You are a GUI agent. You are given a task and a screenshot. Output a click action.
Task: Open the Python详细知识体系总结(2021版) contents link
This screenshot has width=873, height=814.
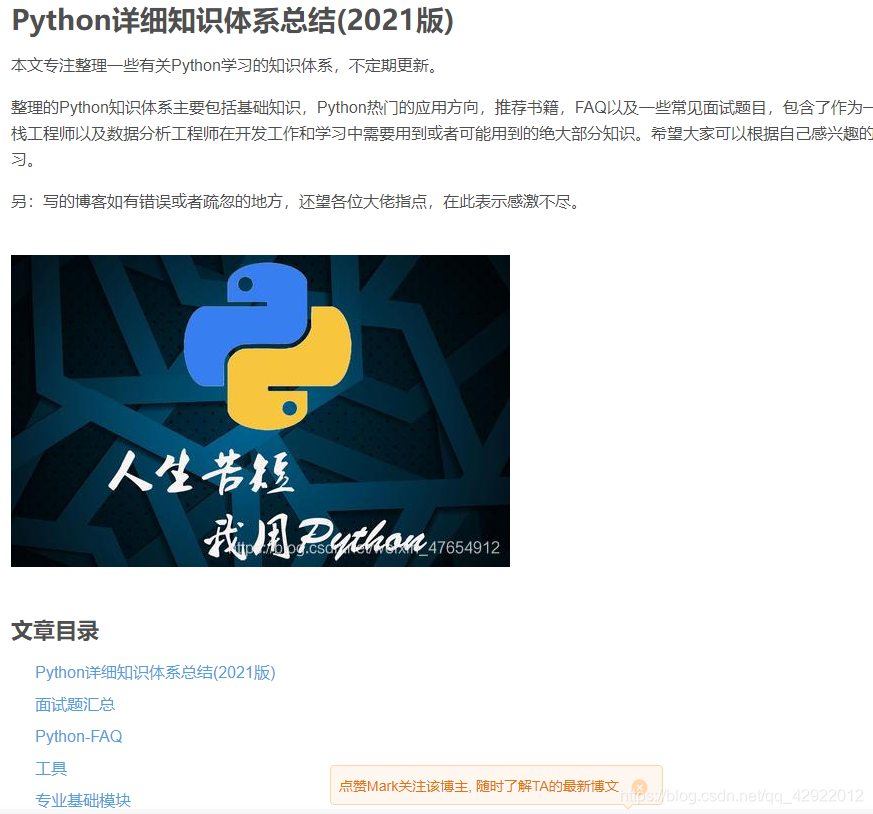155,673
